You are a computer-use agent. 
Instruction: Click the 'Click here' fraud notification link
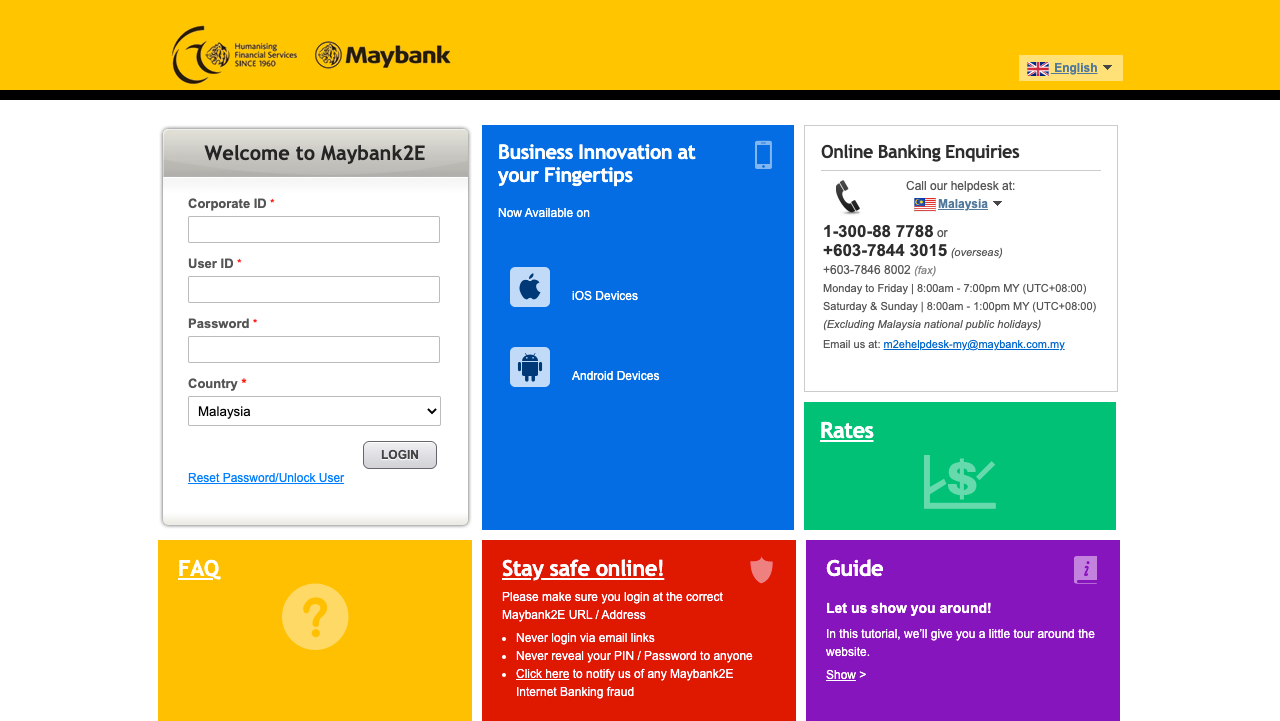pyautogui.click(x=542, y=674)
